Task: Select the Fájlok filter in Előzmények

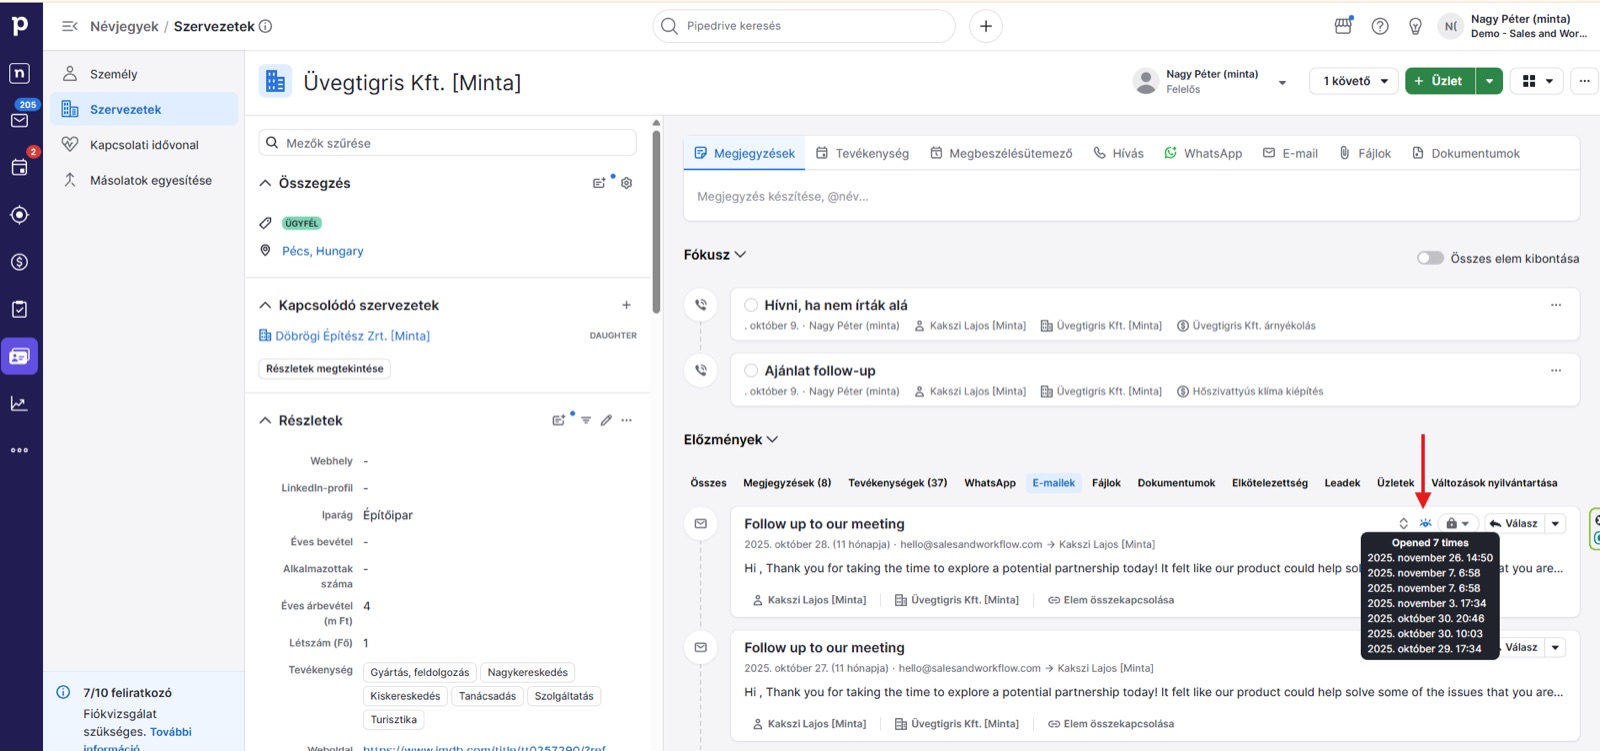Action: [1106, 483]
